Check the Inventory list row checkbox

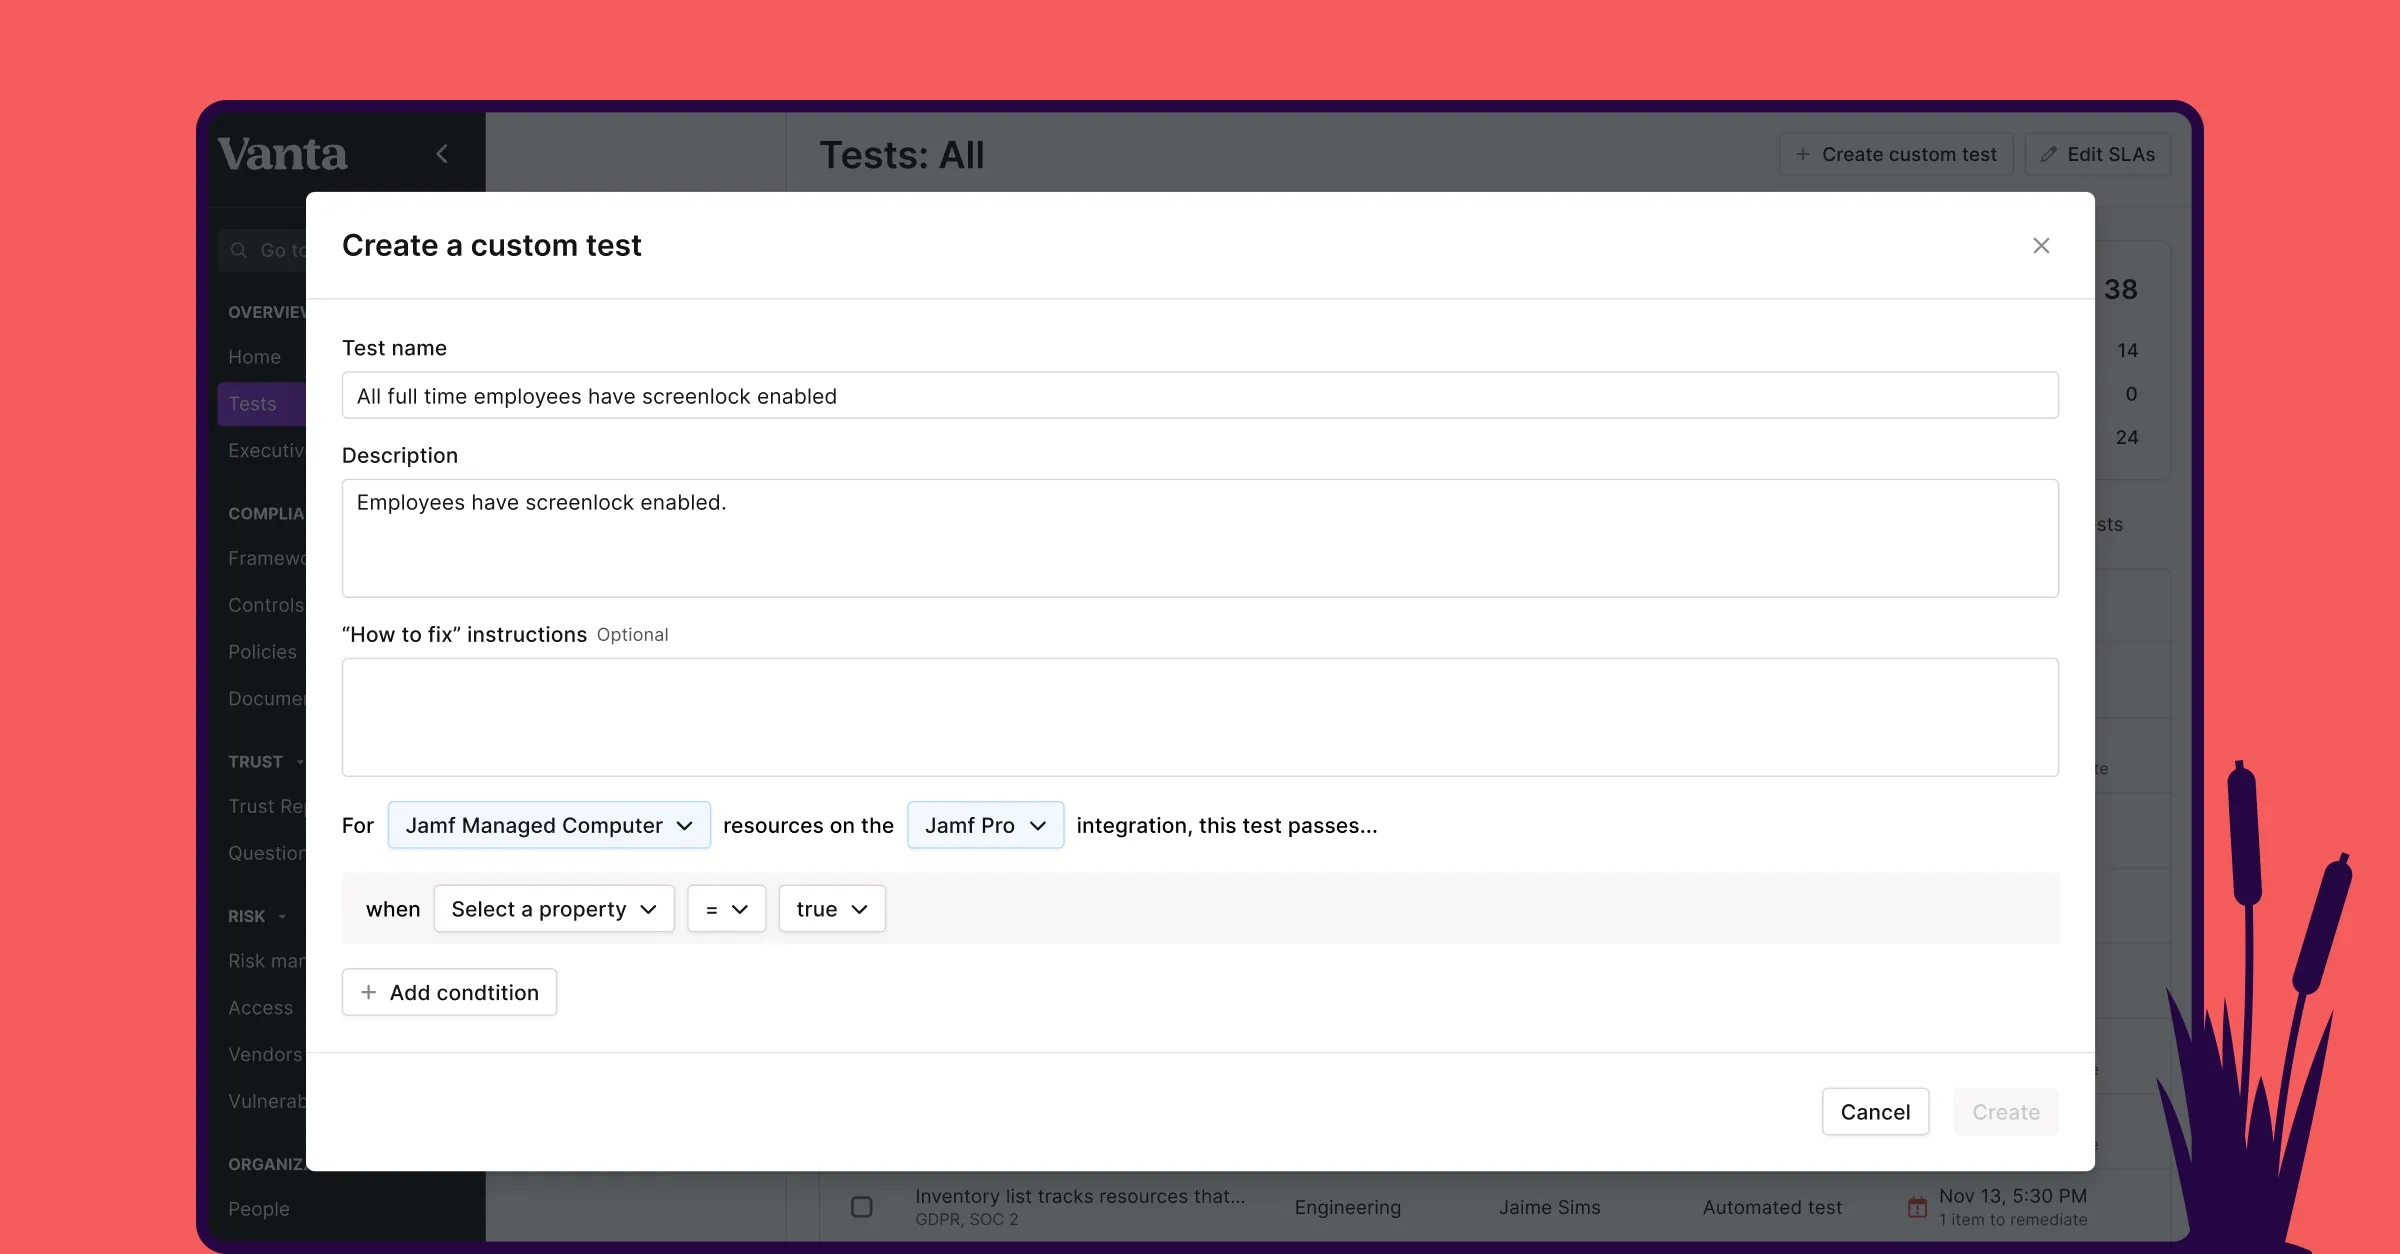tap(860, 1206)
